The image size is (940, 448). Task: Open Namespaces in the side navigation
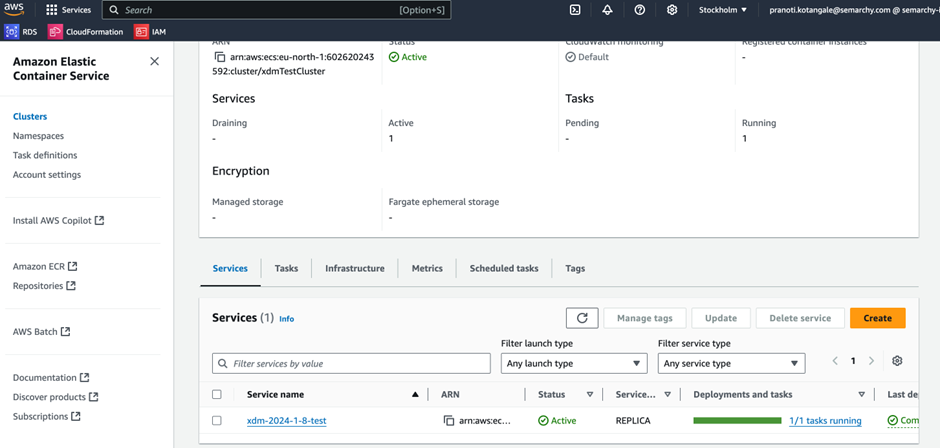click(38, 136)
